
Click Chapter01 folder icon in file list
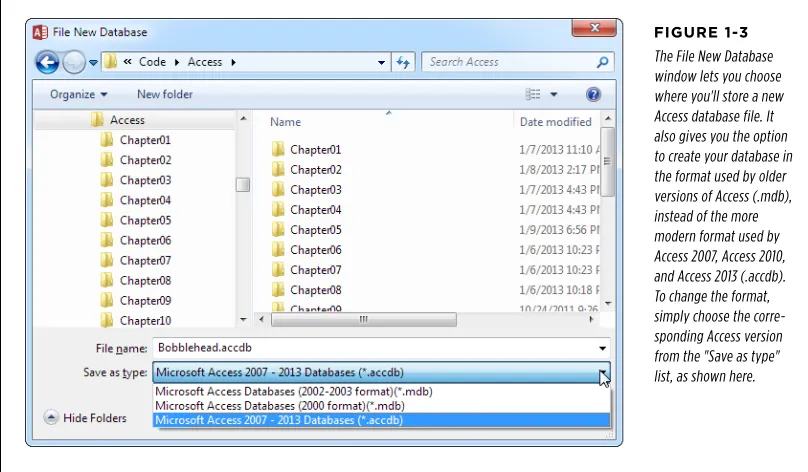pos(278,149)
